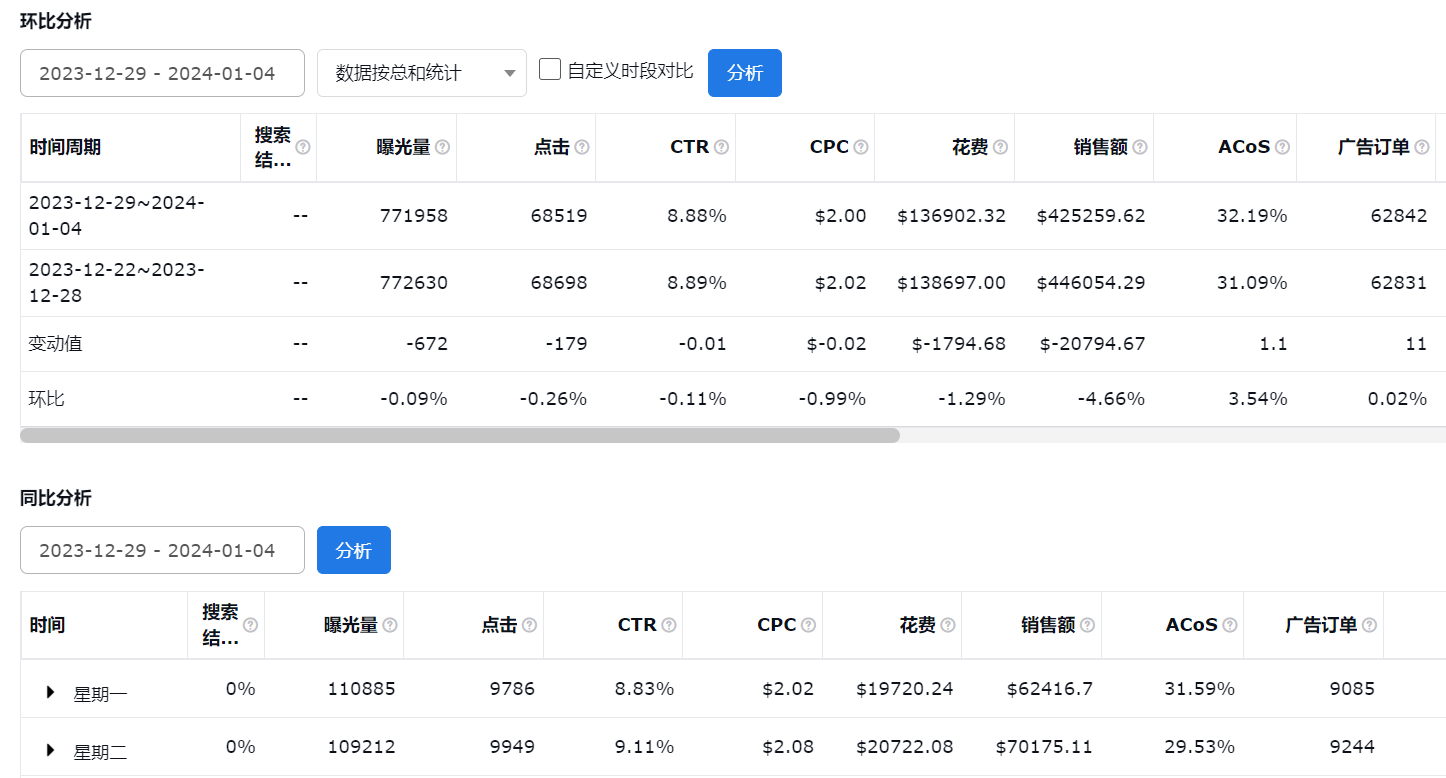Image resolution: width=1446 pixels, height=778 pixels.
Task: Open date range field in 环比分析 section
Action: tap(162, 73)
